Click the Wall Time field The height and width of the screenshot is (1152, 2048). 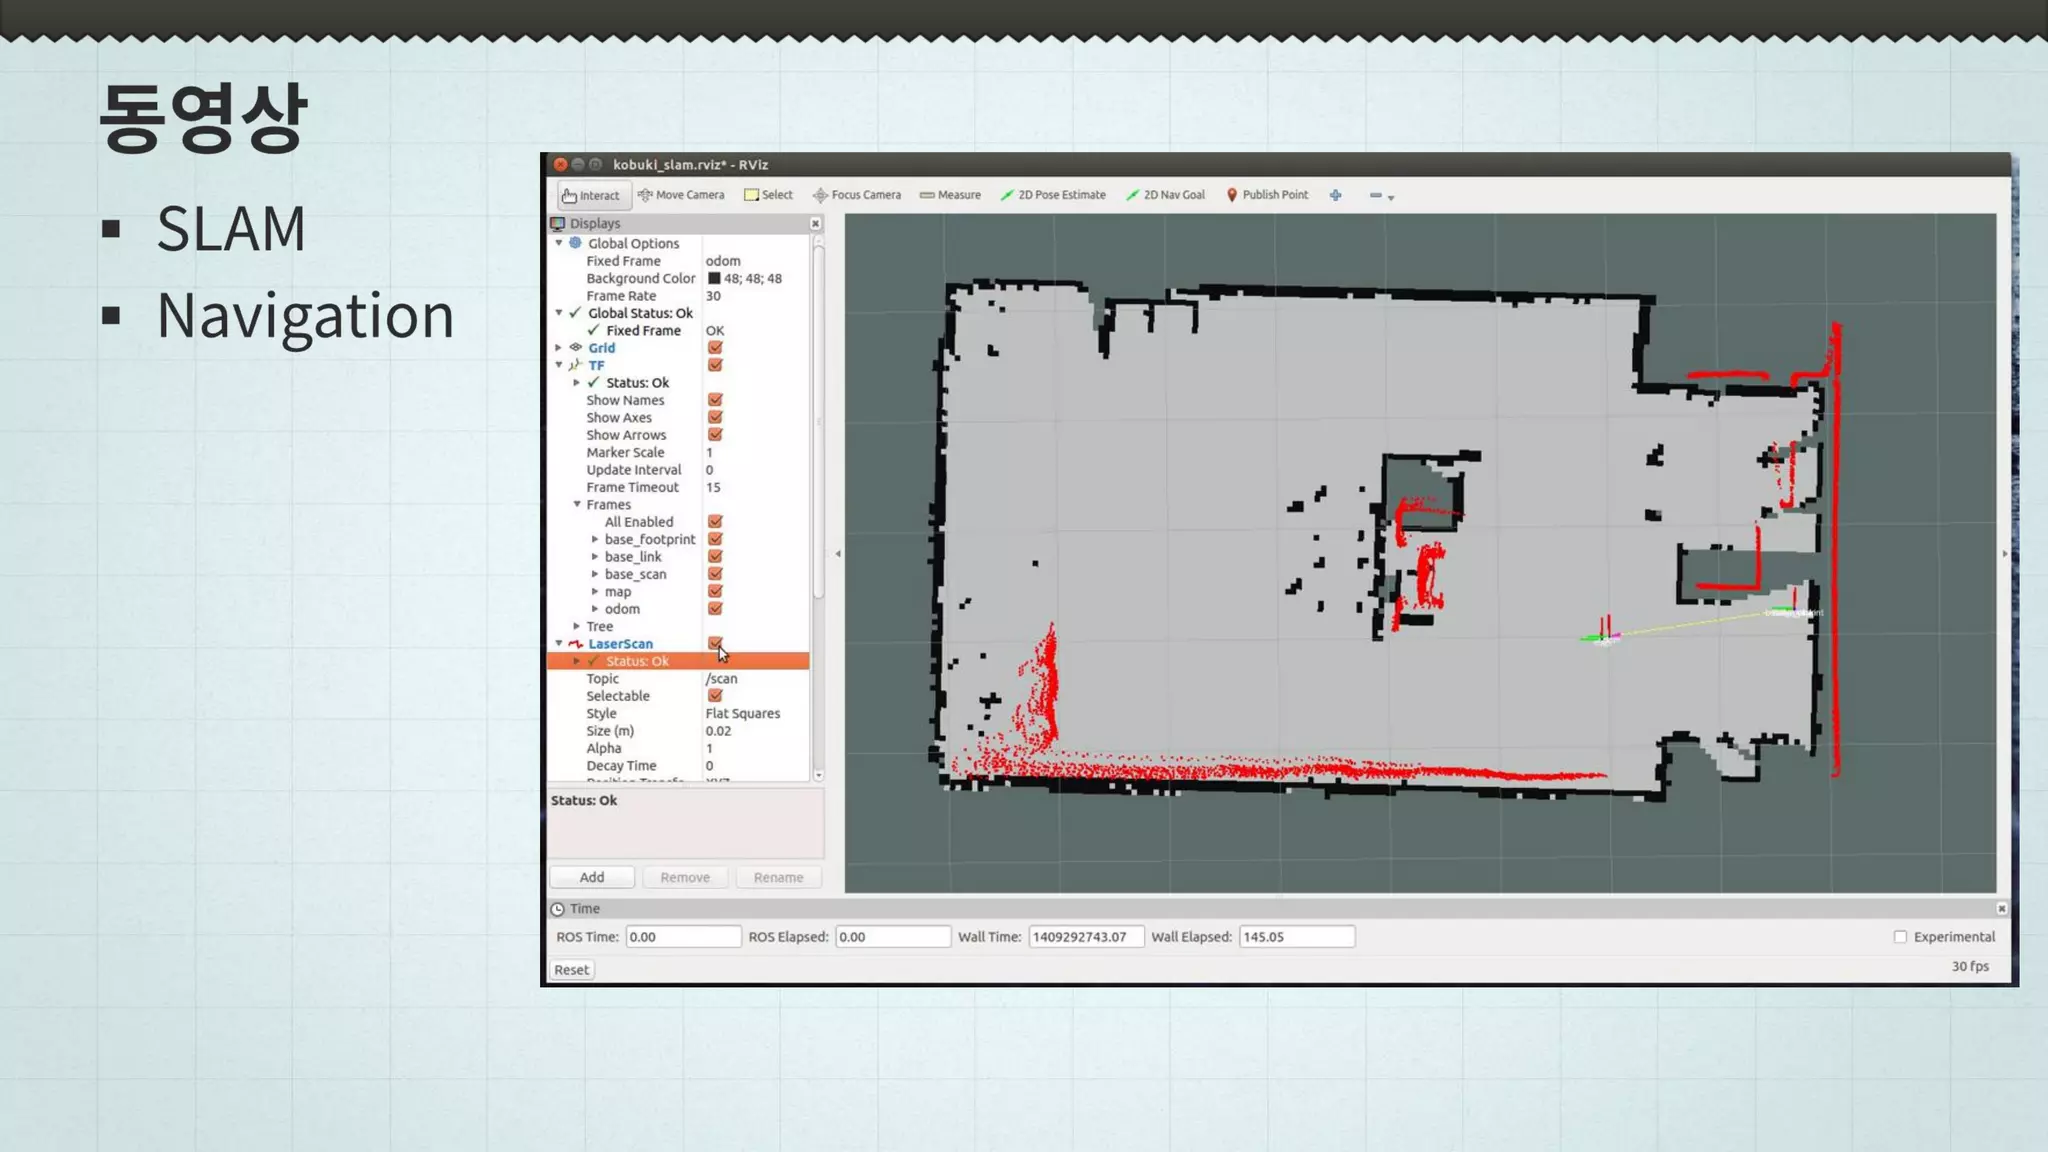(1085, 937)
